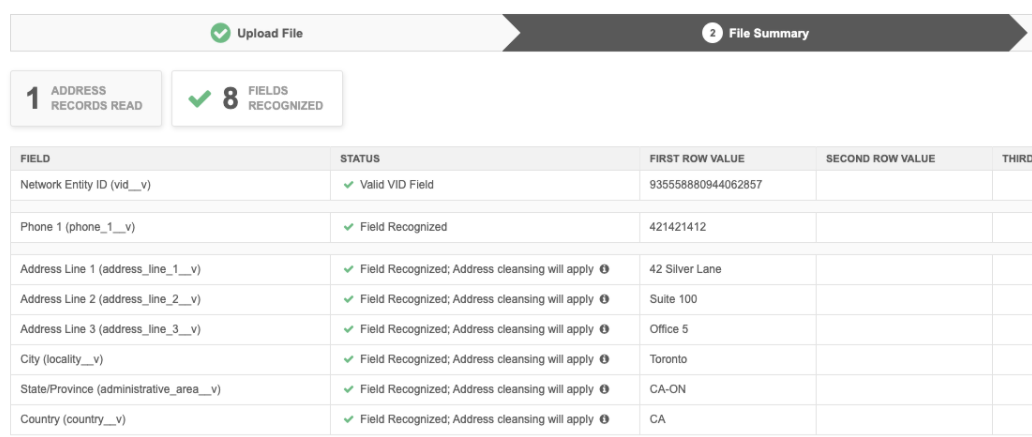Click the Address Records Read card
Viewport: 1032px width, 437px height.
coord(85,98)
